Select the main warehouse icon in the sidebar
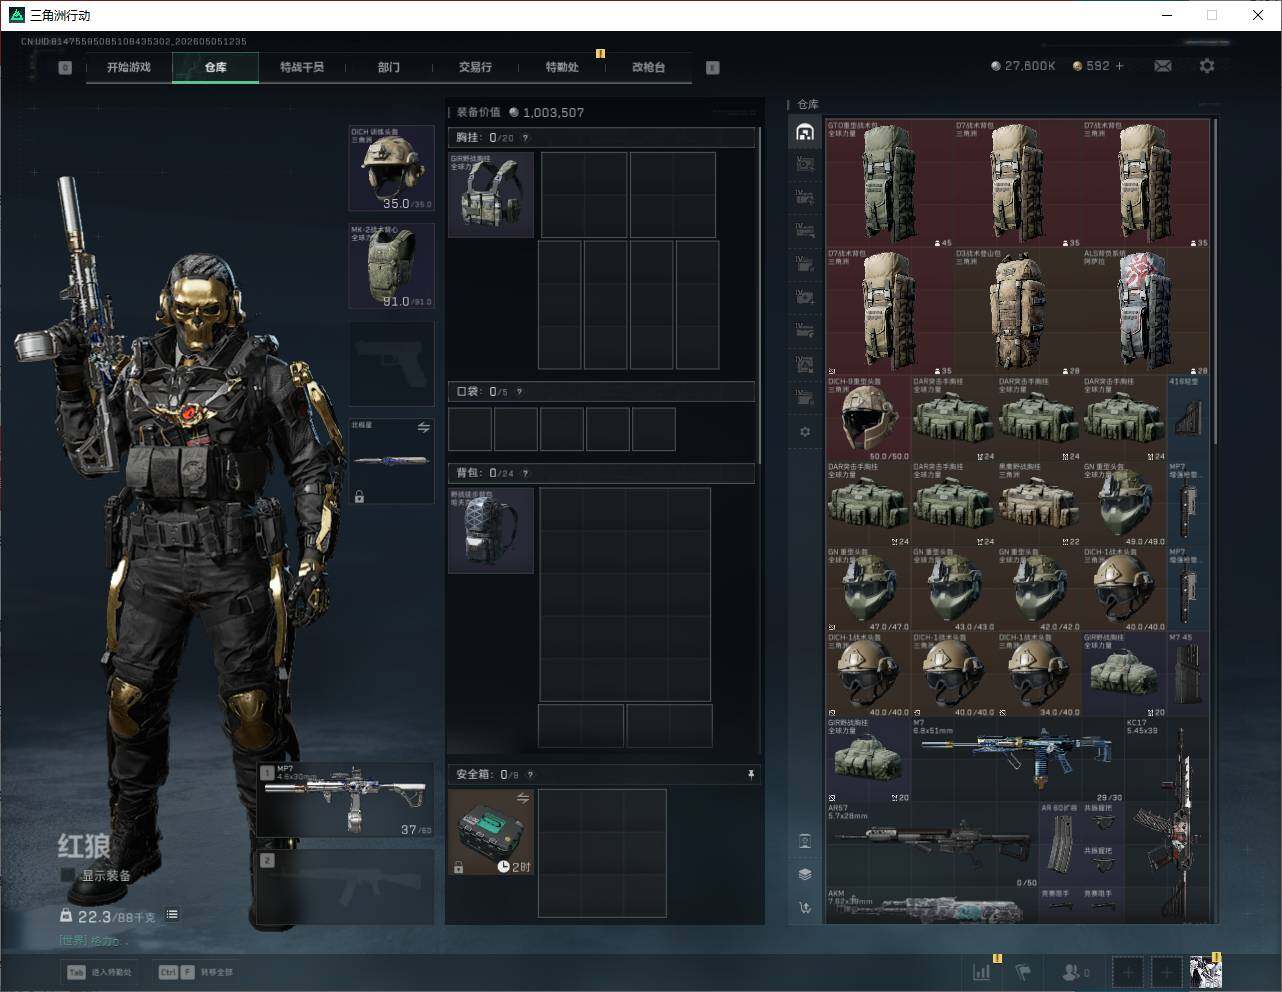The image size is (1282, 992). point(805,132)
